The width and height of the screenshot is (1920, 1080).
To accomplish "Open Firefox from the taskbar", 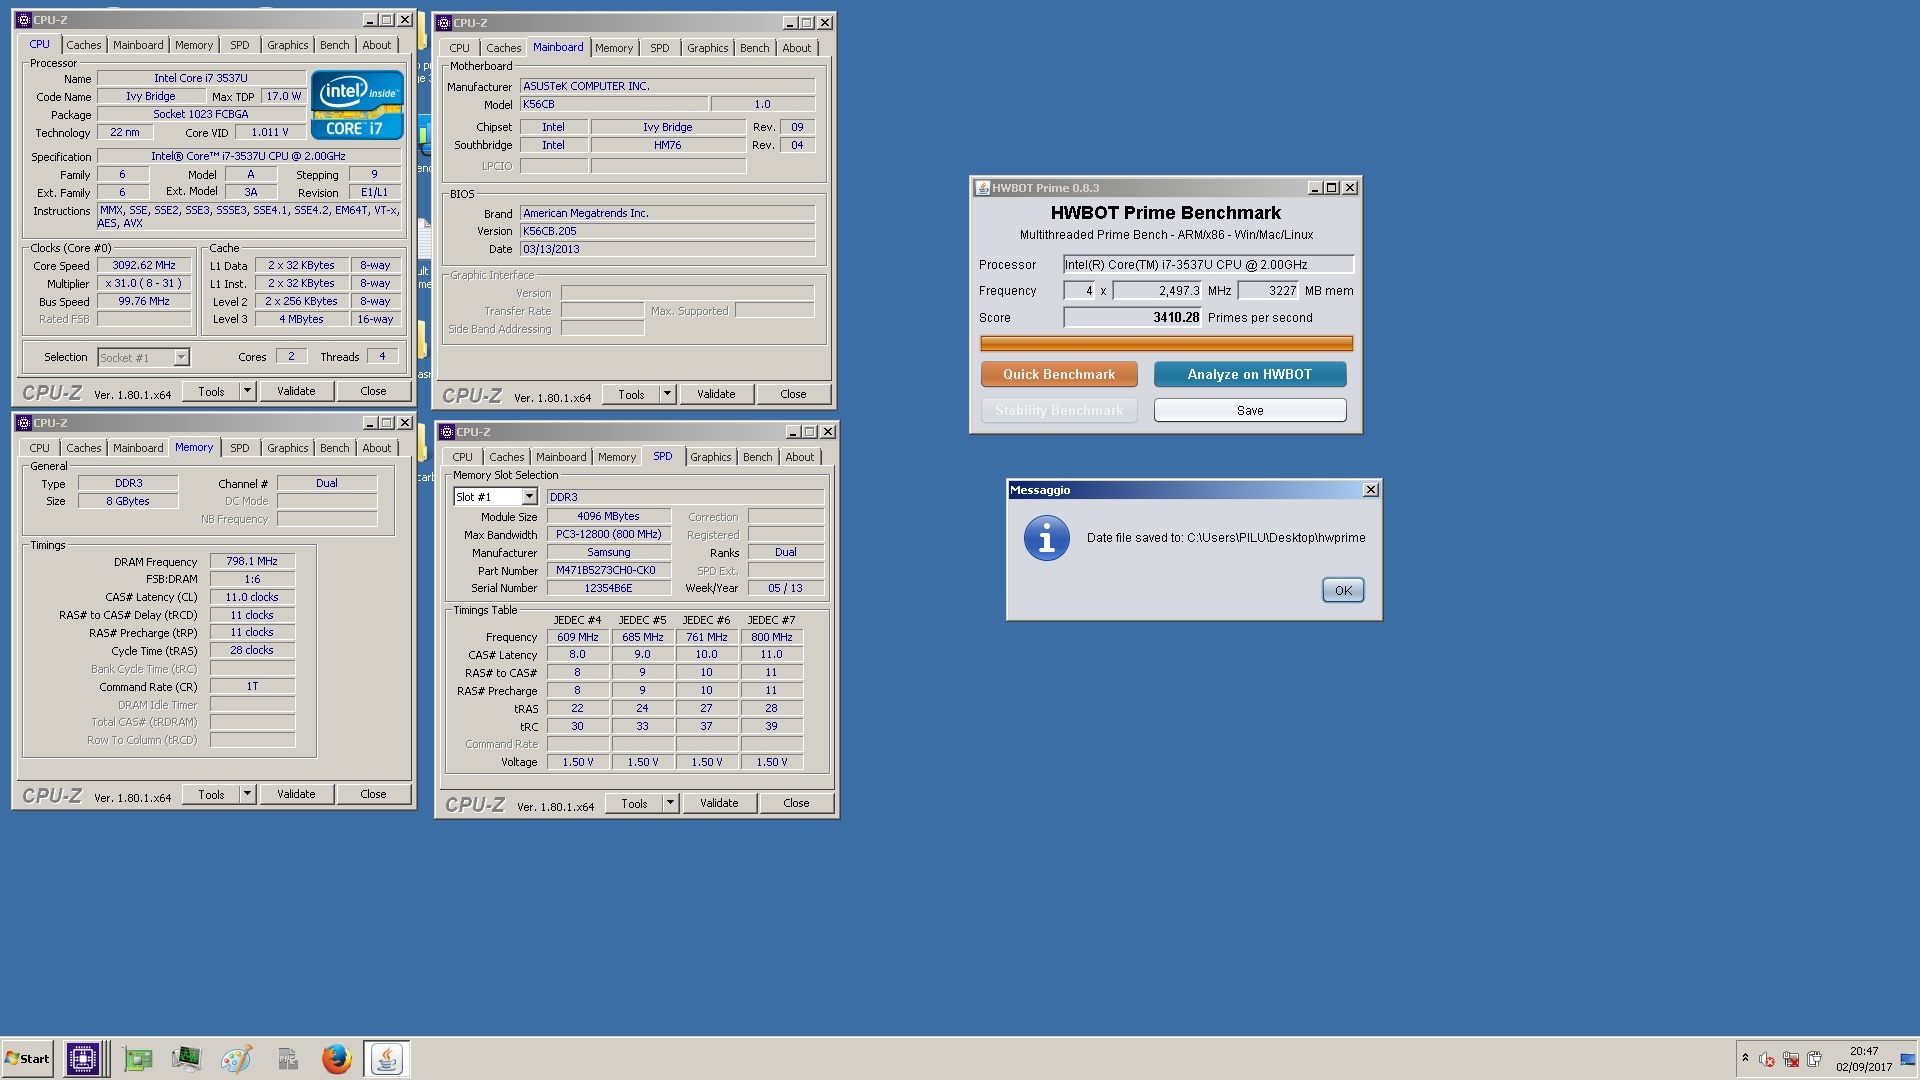I will coord(337,1059).
